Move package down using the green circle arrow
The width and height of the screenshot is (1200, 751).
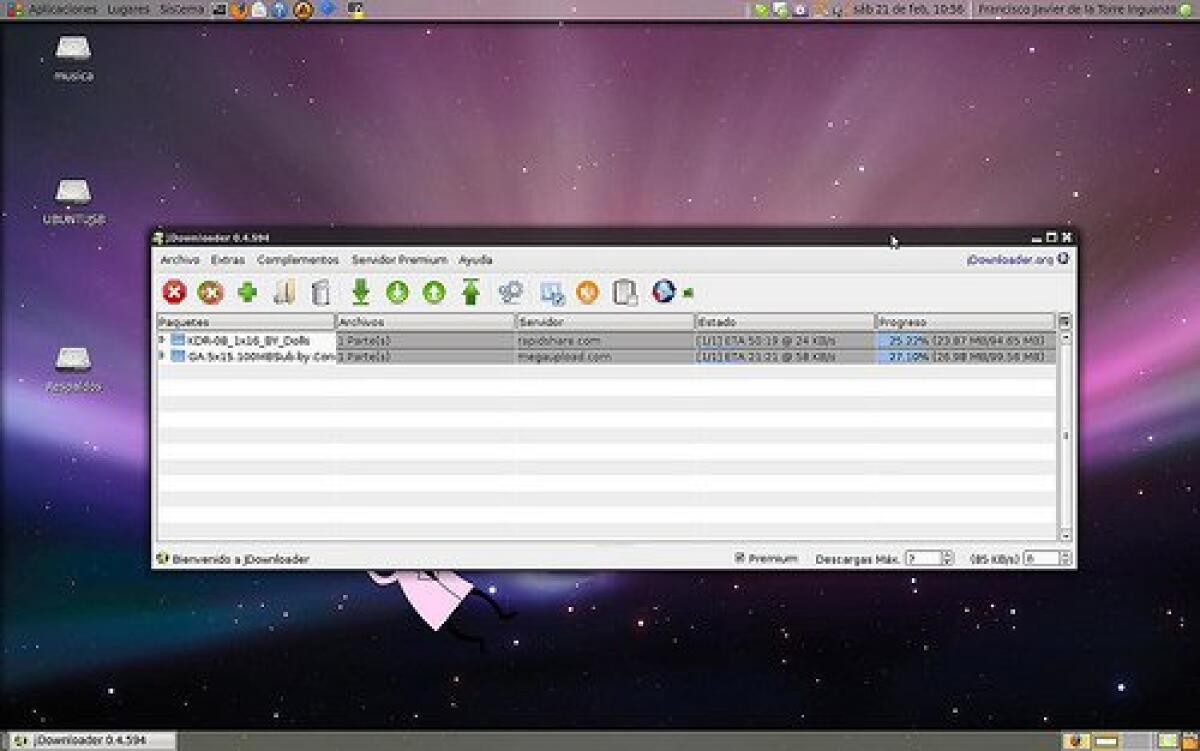[x=395, y=291]
